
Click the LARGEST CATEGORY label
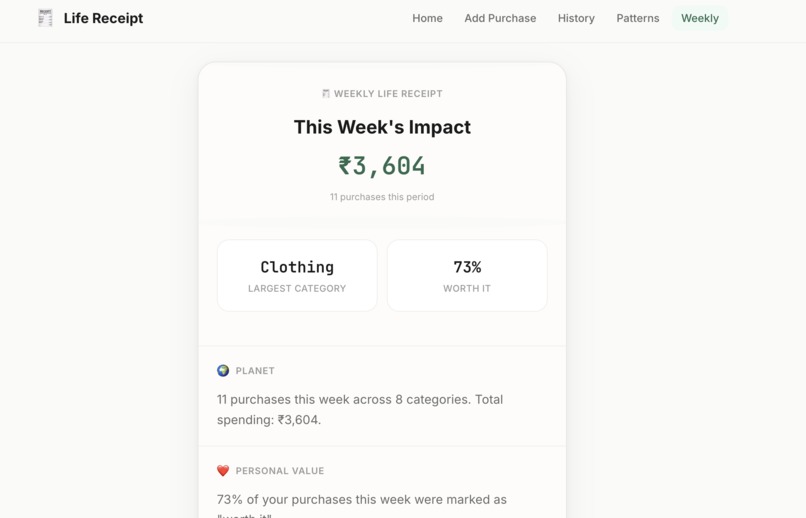(297, 289)
